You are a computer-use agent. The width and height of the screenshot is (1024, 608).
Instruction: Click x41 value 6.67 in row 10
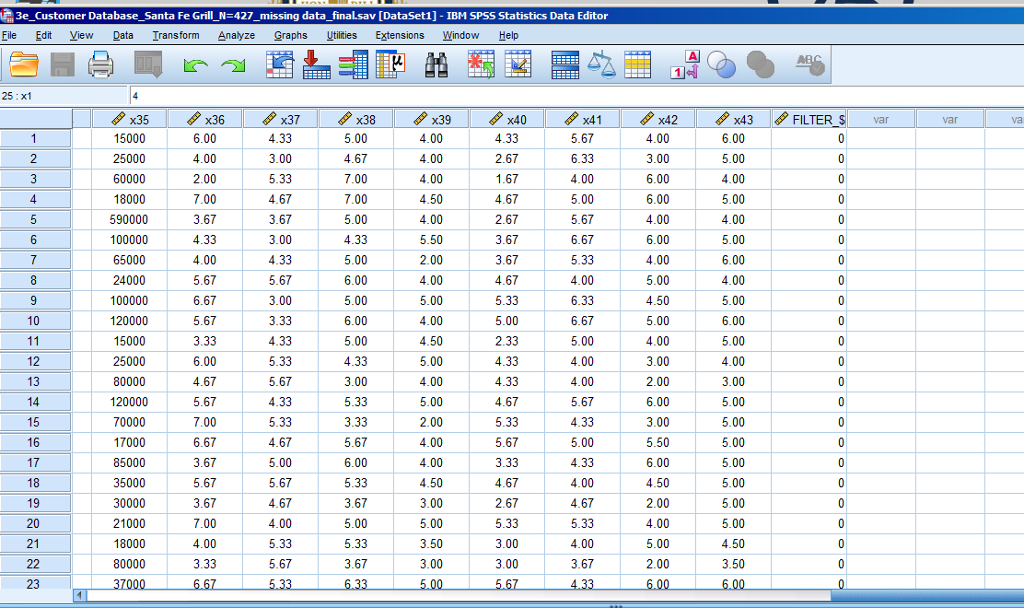click(x=583, y=321)
